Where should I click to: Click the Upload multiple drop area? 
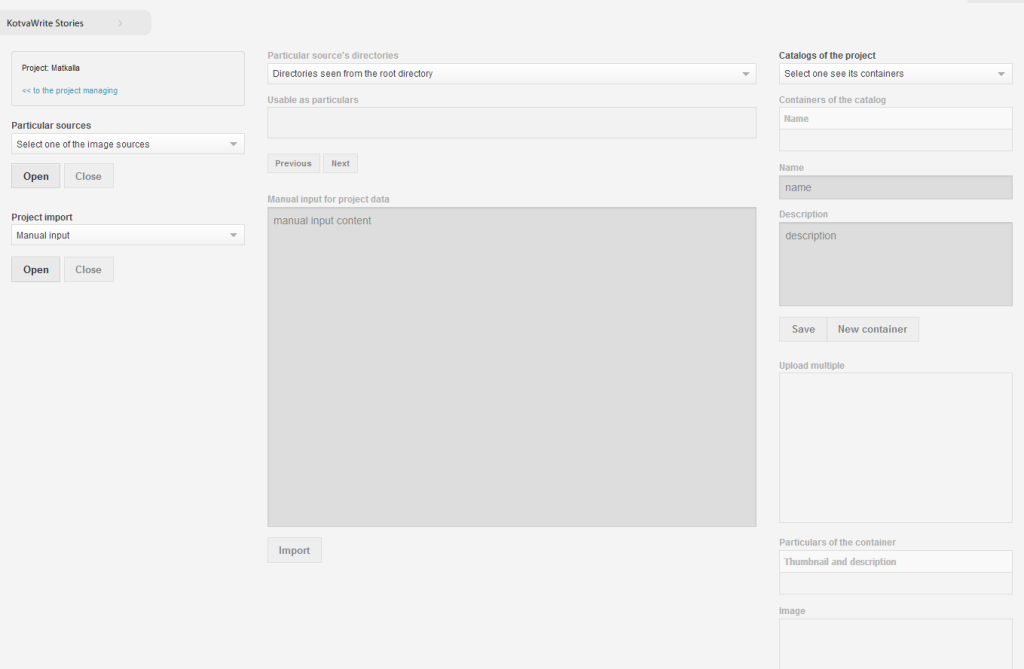(895, 448)
